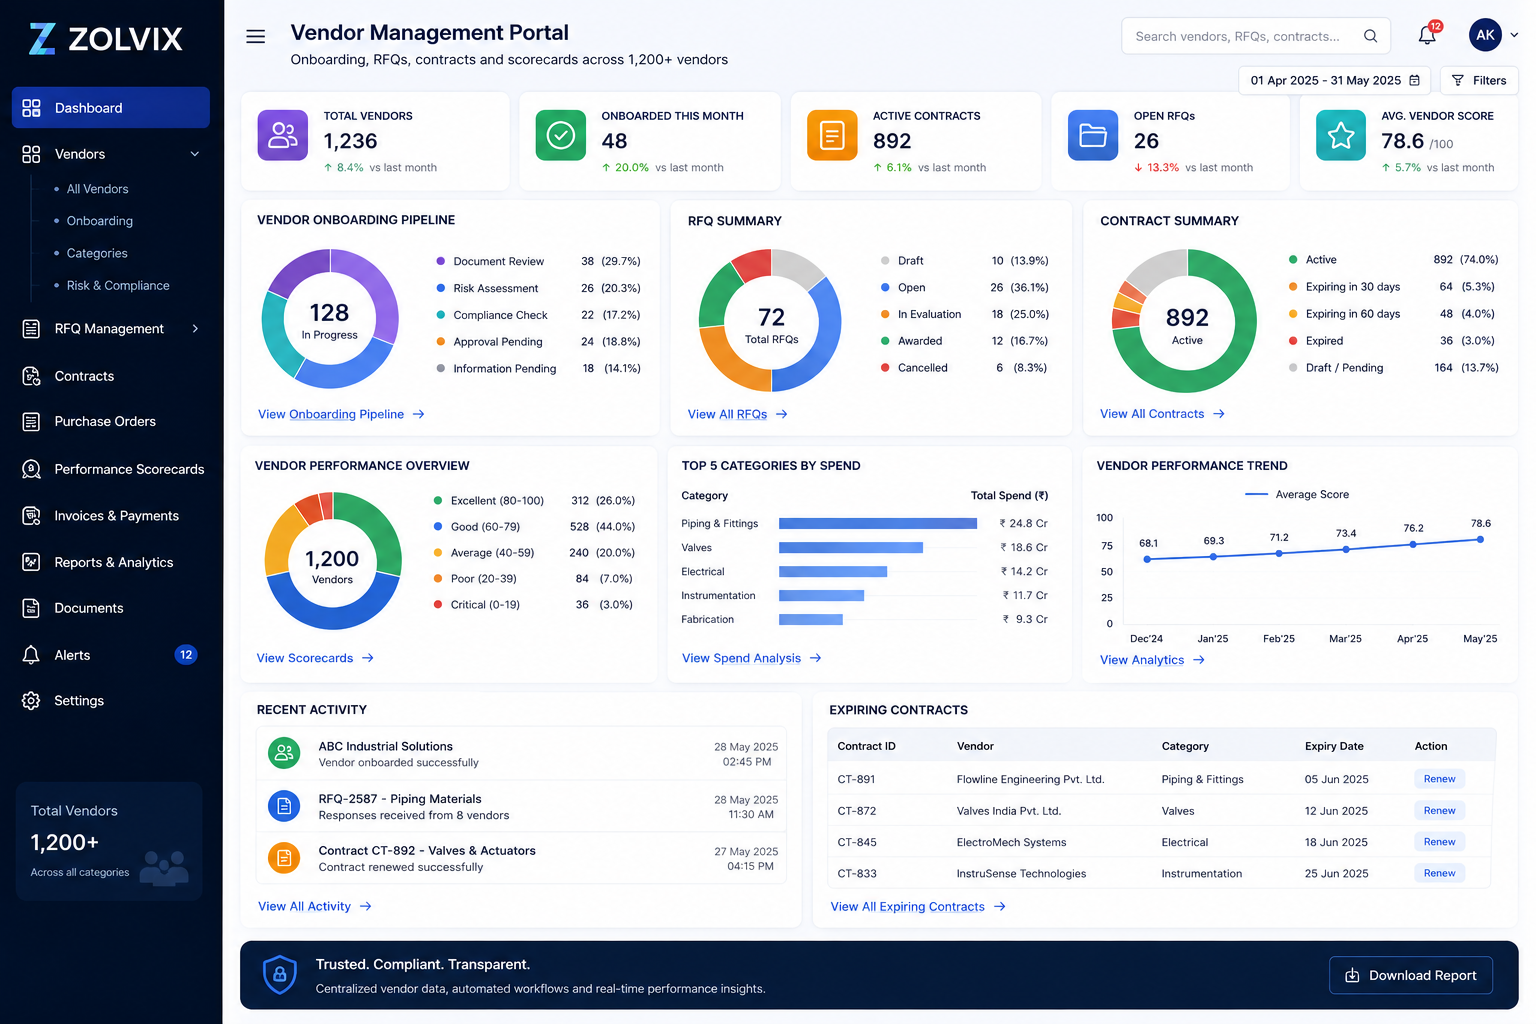The height and width of the screenshot is (1024, 1536).
Task: Click the AK user avatar
Action: coord(1485,35)
